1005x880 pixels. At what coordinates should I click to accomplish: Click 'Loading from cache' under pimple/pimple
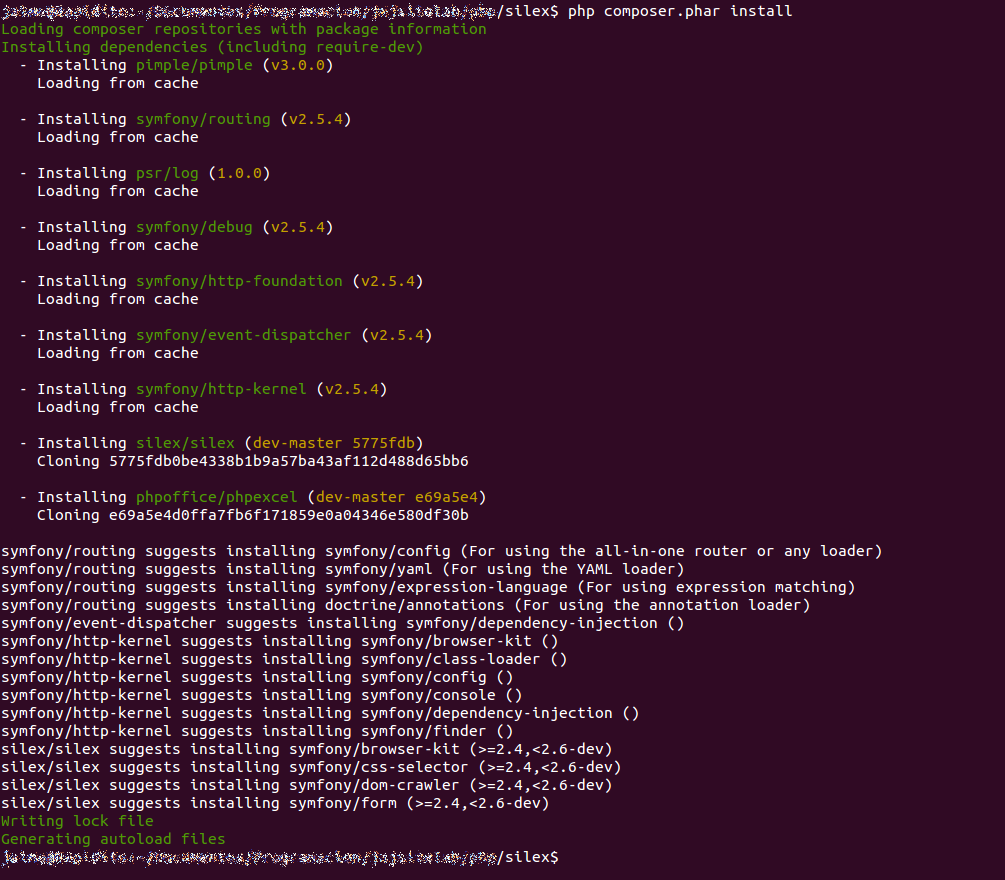pyautogui.click(x=118, y=83)
